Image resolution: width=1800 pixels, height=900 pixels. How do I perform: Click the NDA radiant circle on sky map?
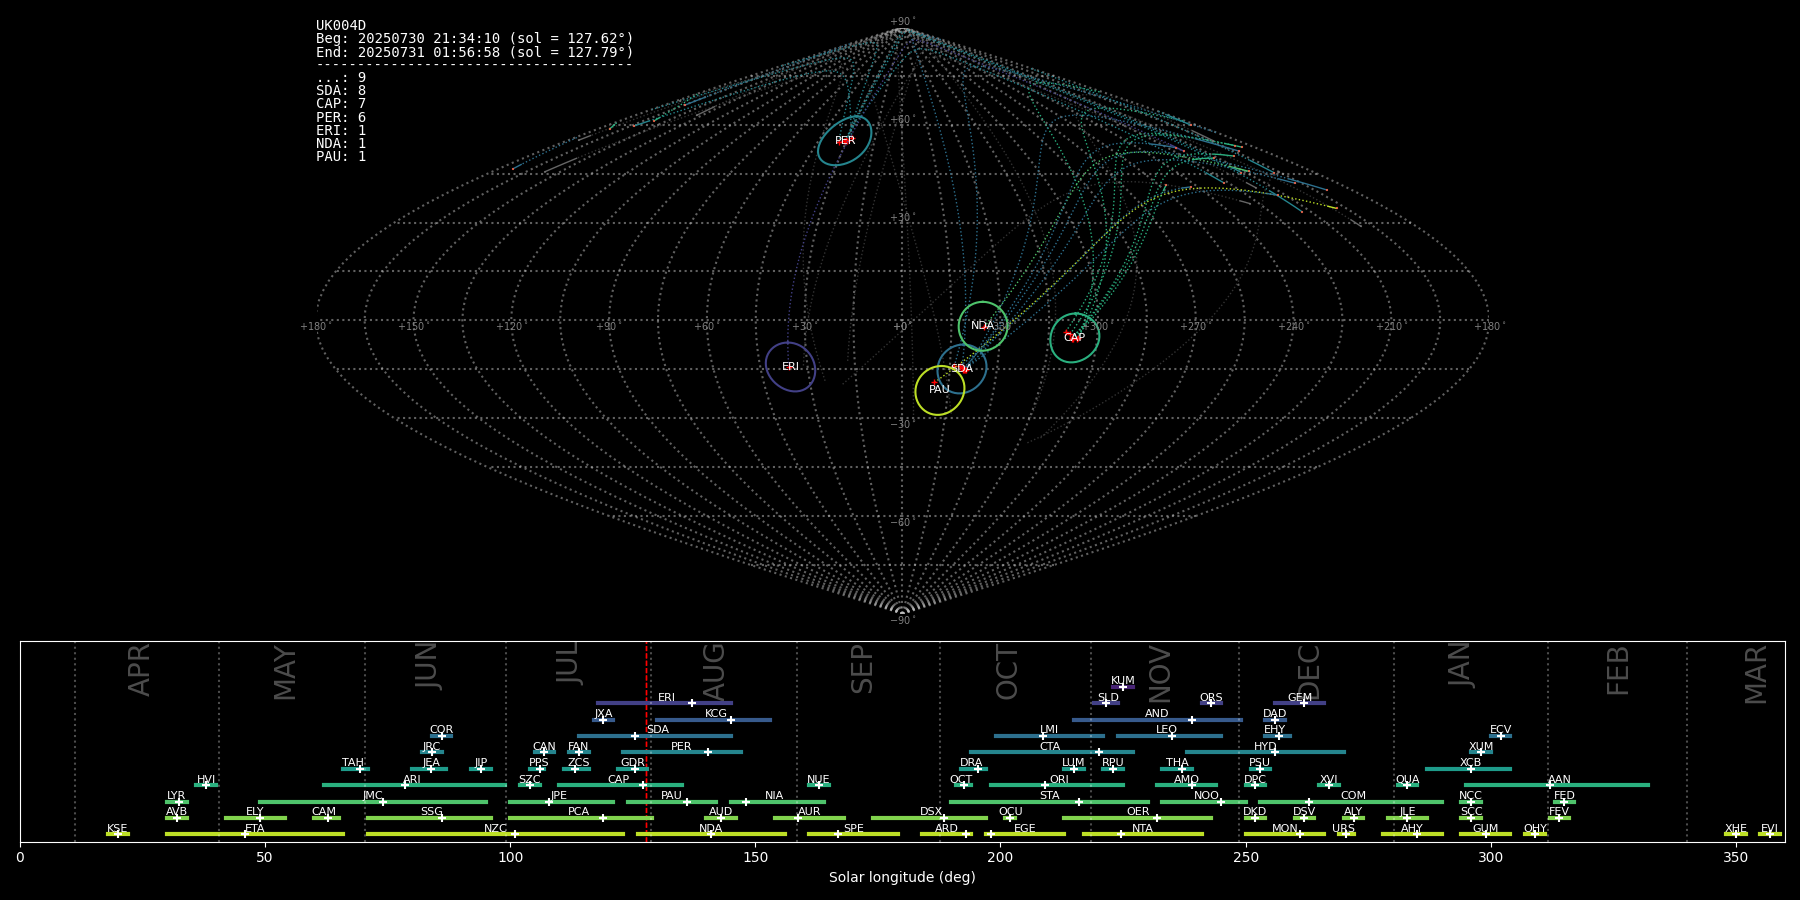(x=983, y=326)
